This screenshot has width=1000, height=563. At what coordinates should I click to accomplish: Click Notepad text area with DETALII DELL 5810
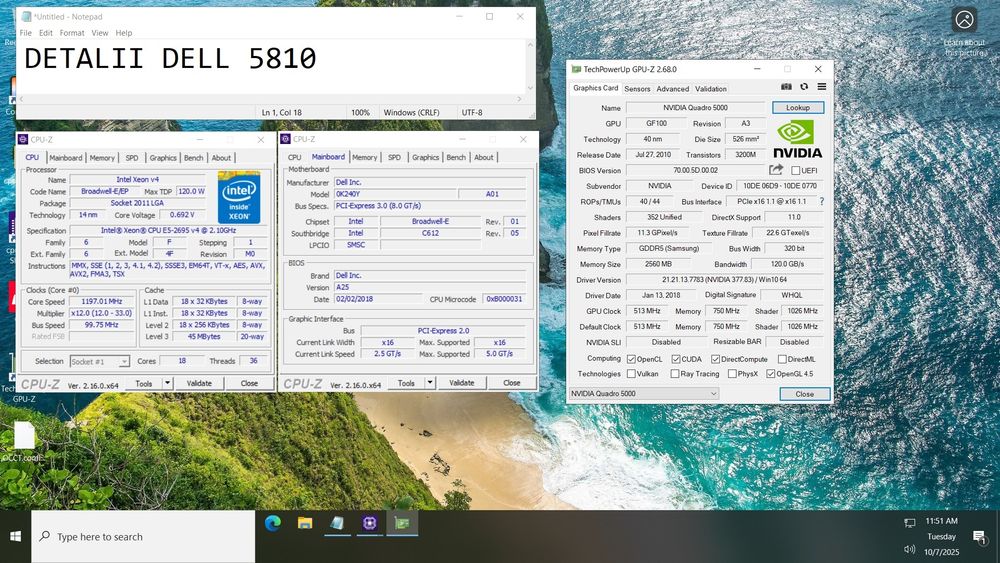[x=271, y=67]
